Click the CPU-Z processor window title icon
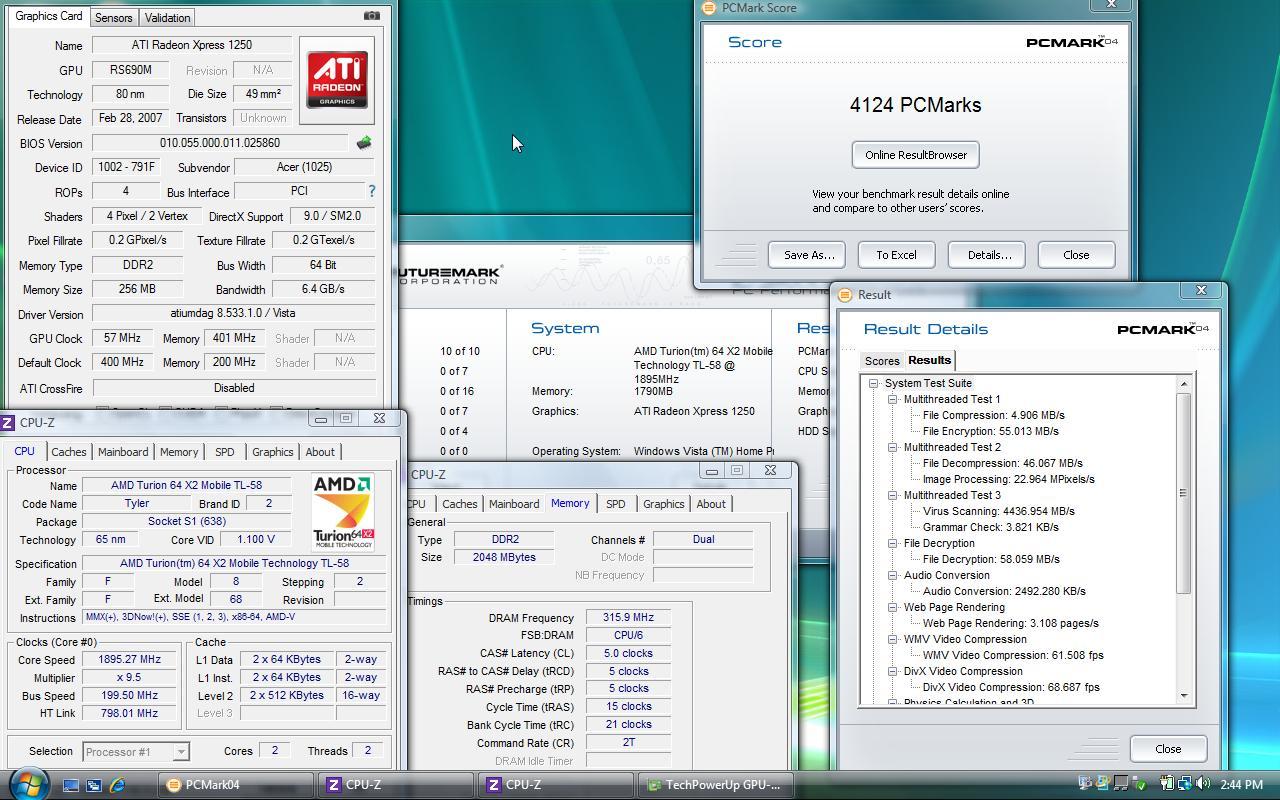The image size is (1280, 800). pos(8,423)
